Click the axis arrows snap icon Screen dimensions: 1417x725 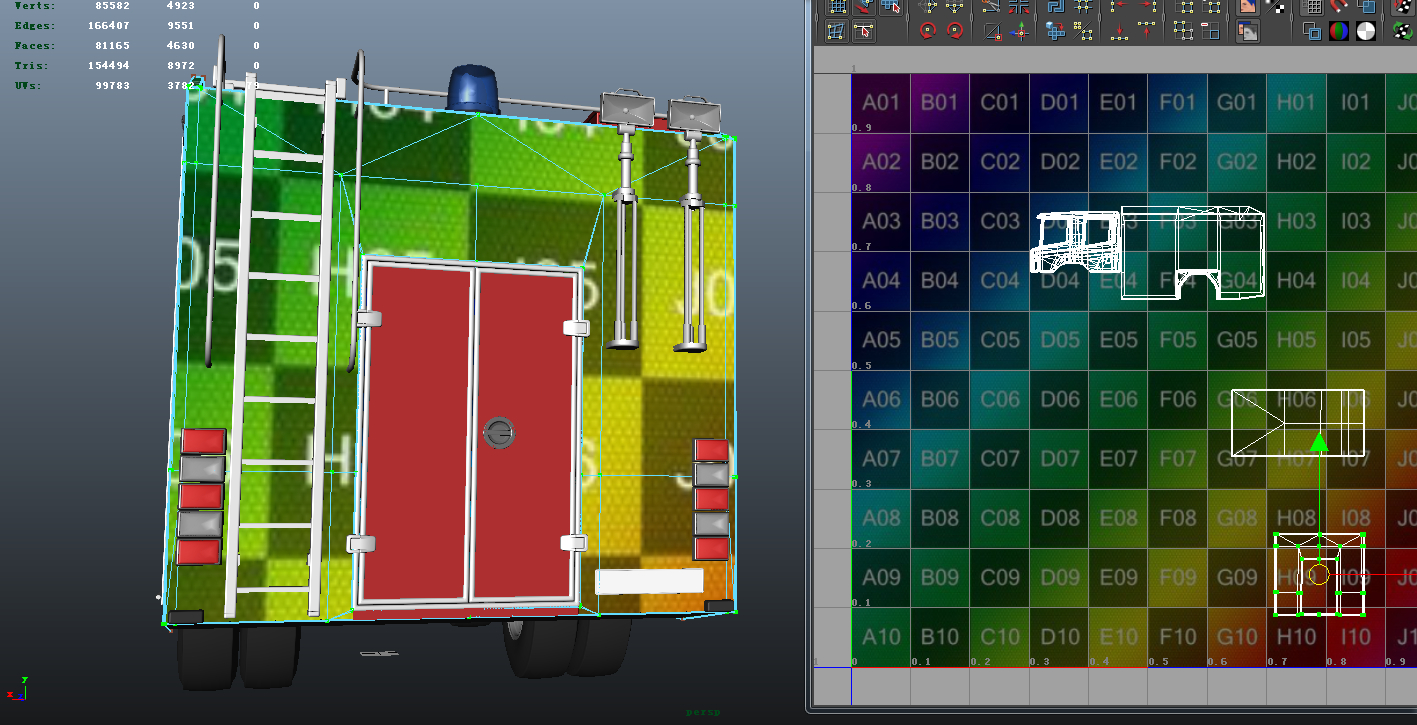click(1019, 31)
